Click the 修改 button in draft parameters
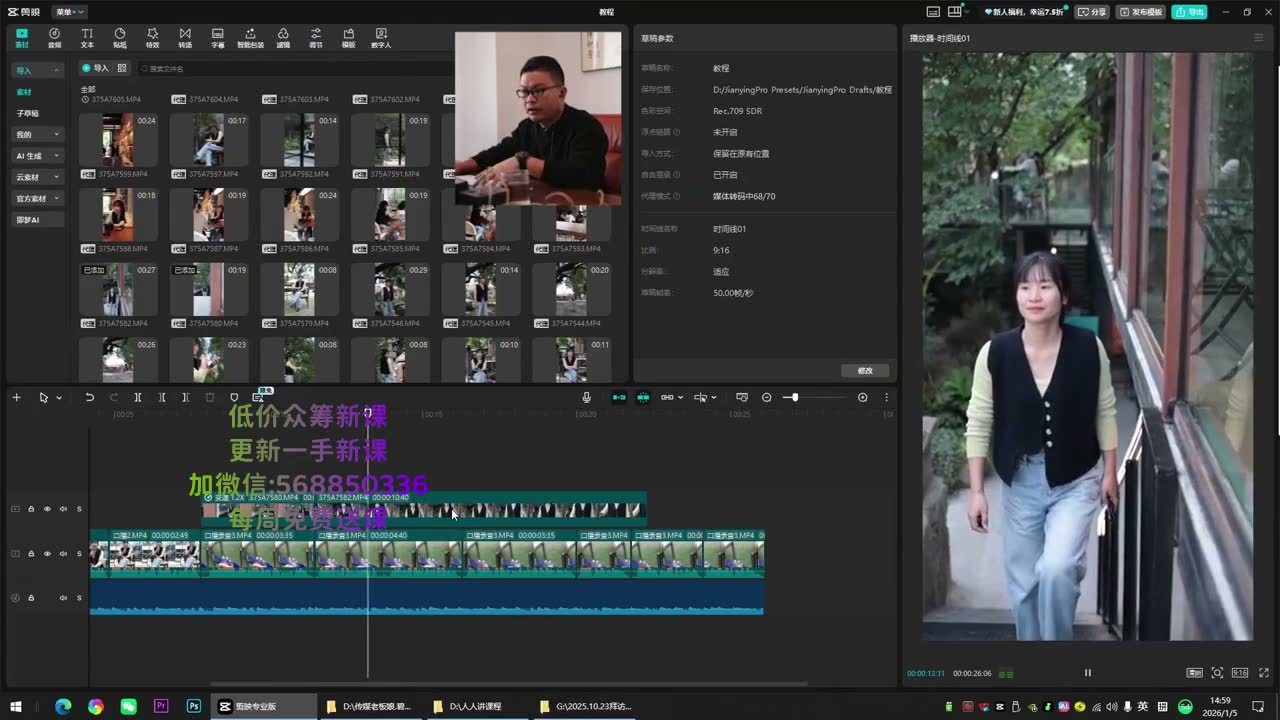This screenshot has width=1280, height=720. pyautogui.click(x=865, y=370)
